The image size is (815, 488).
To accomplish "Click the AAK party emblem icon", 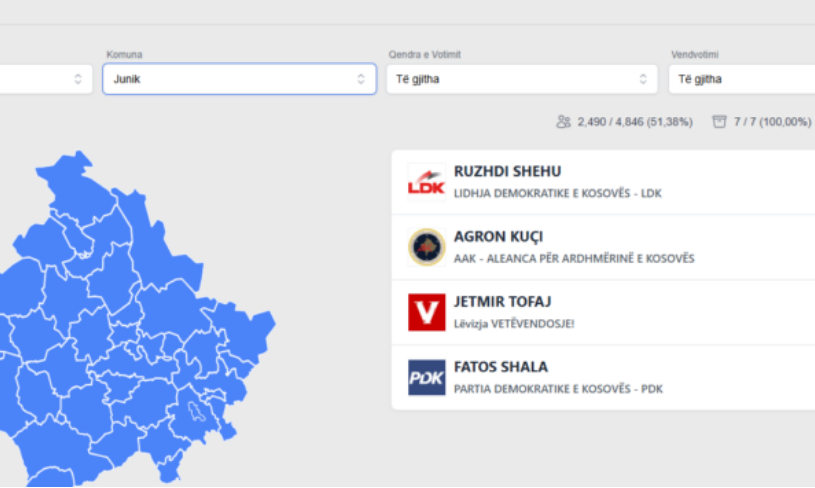I will (x=427, y=247).
